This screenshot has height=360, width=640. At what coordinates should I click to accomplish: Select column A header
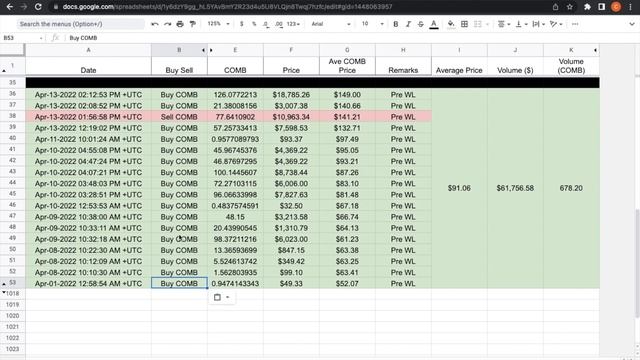pyautogui.click(x=88, y=50)
